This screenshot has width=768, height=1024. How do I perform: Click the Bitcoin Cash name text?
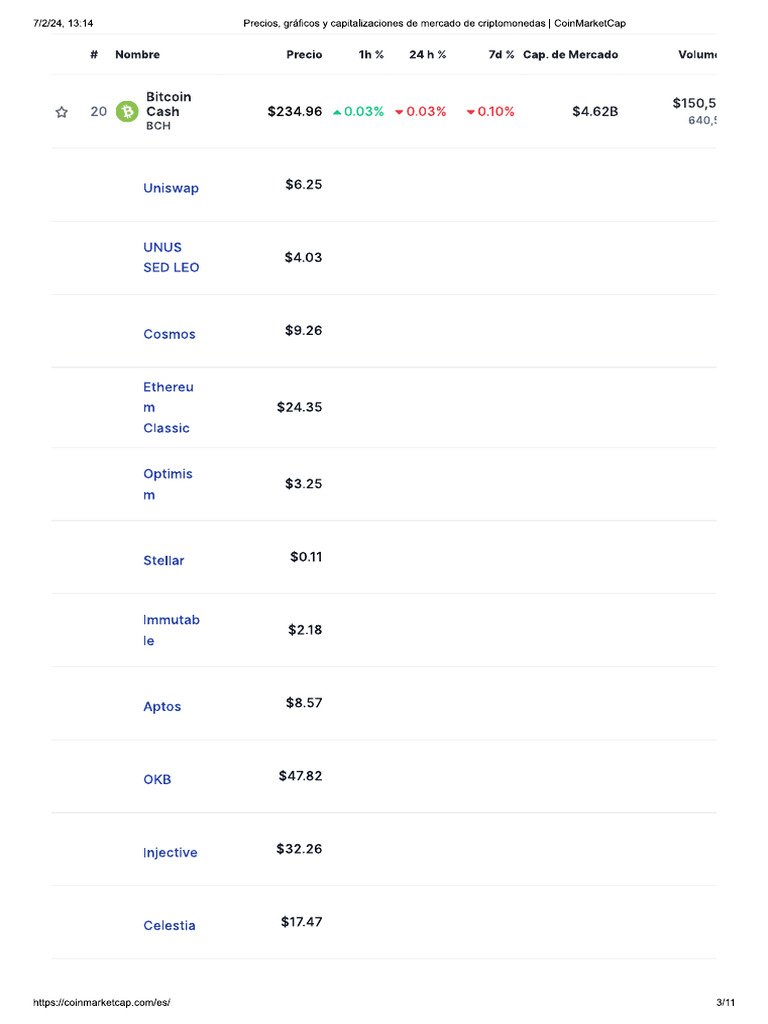pyautogui.click(x=169, y=105)
